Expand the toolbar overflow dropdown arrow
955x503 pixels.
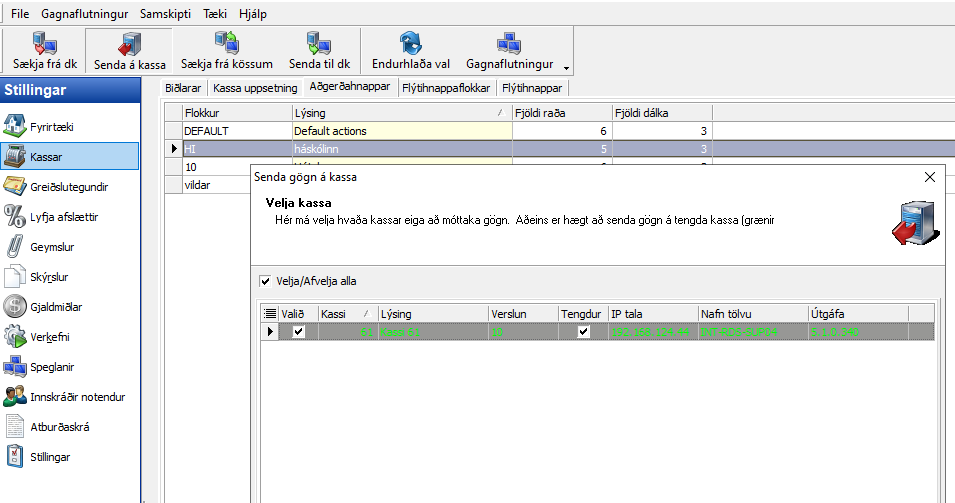[x=568, y=68]
